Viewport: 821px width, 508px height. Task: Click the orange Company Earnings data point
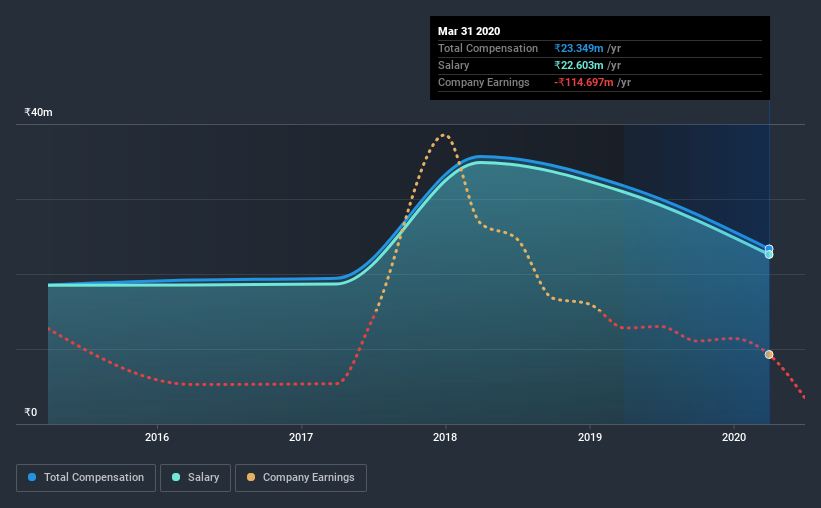[x=769, y=355]
